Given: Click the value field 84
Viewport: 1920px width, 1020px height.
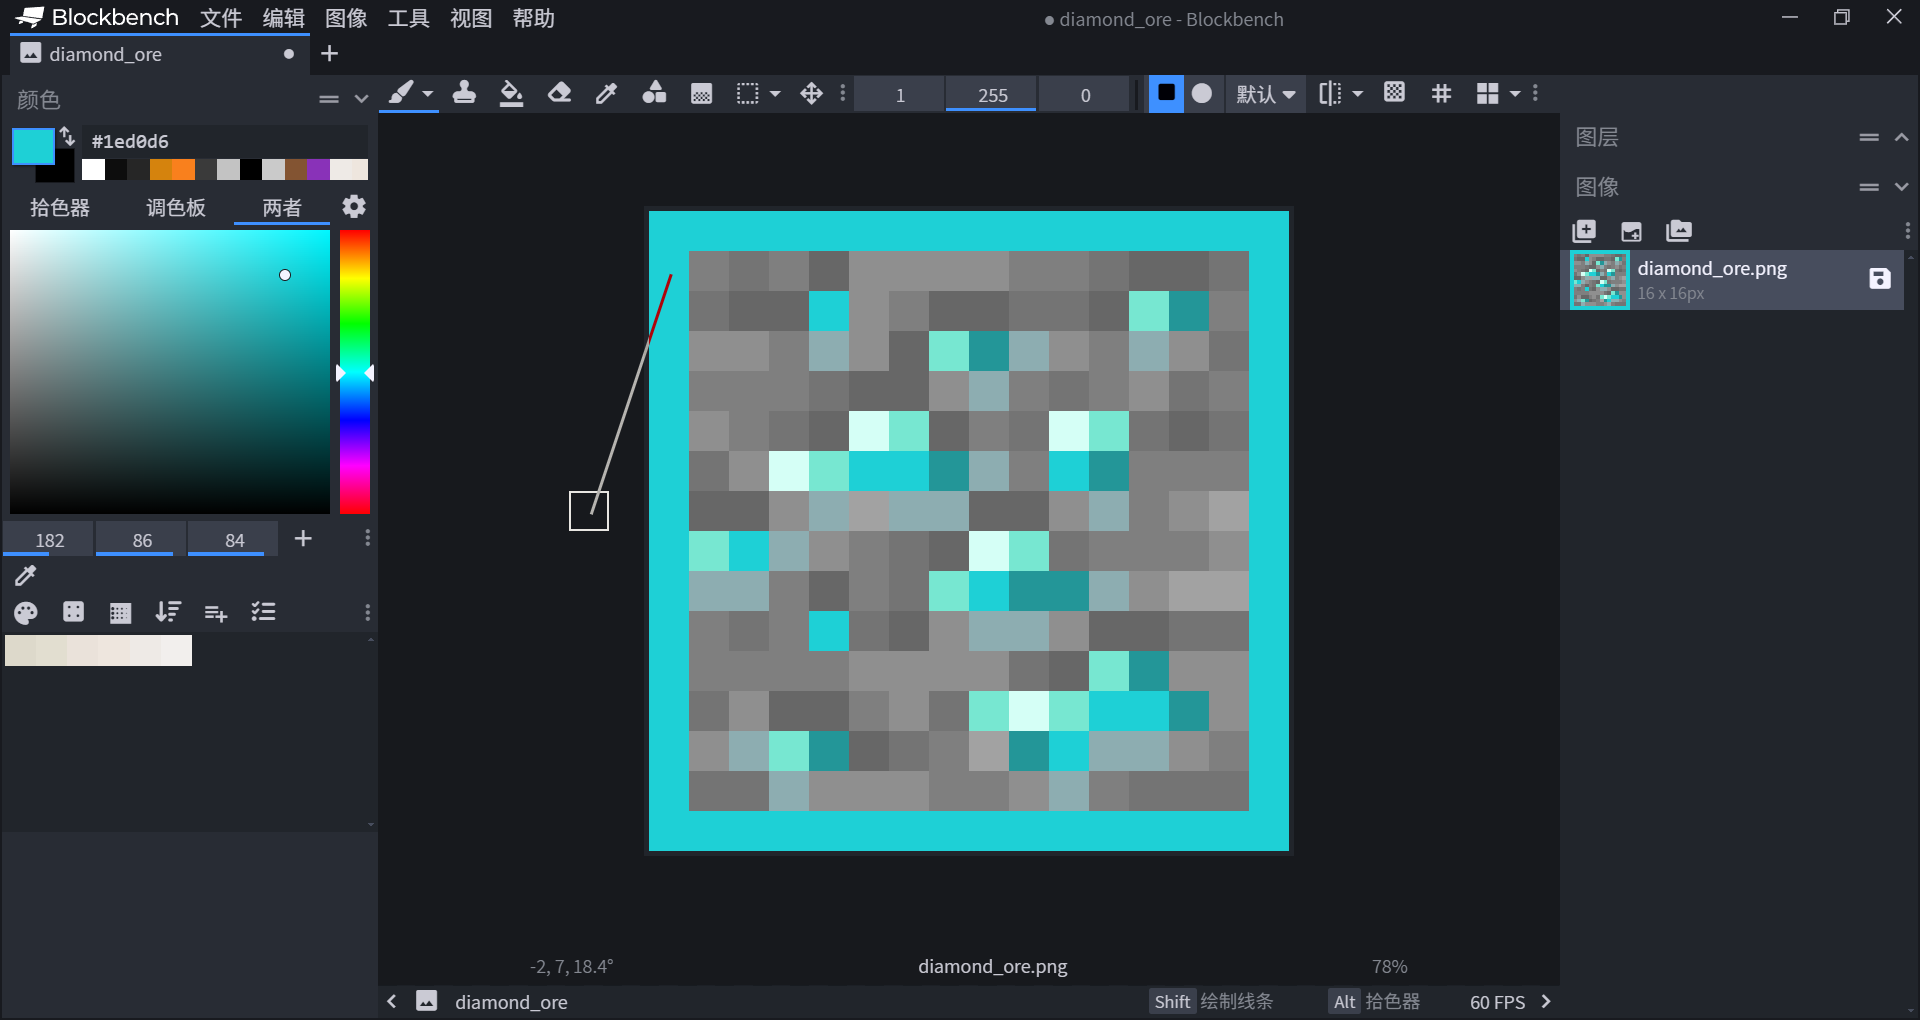Looking at the screenshot, I should tap(234, 540).
